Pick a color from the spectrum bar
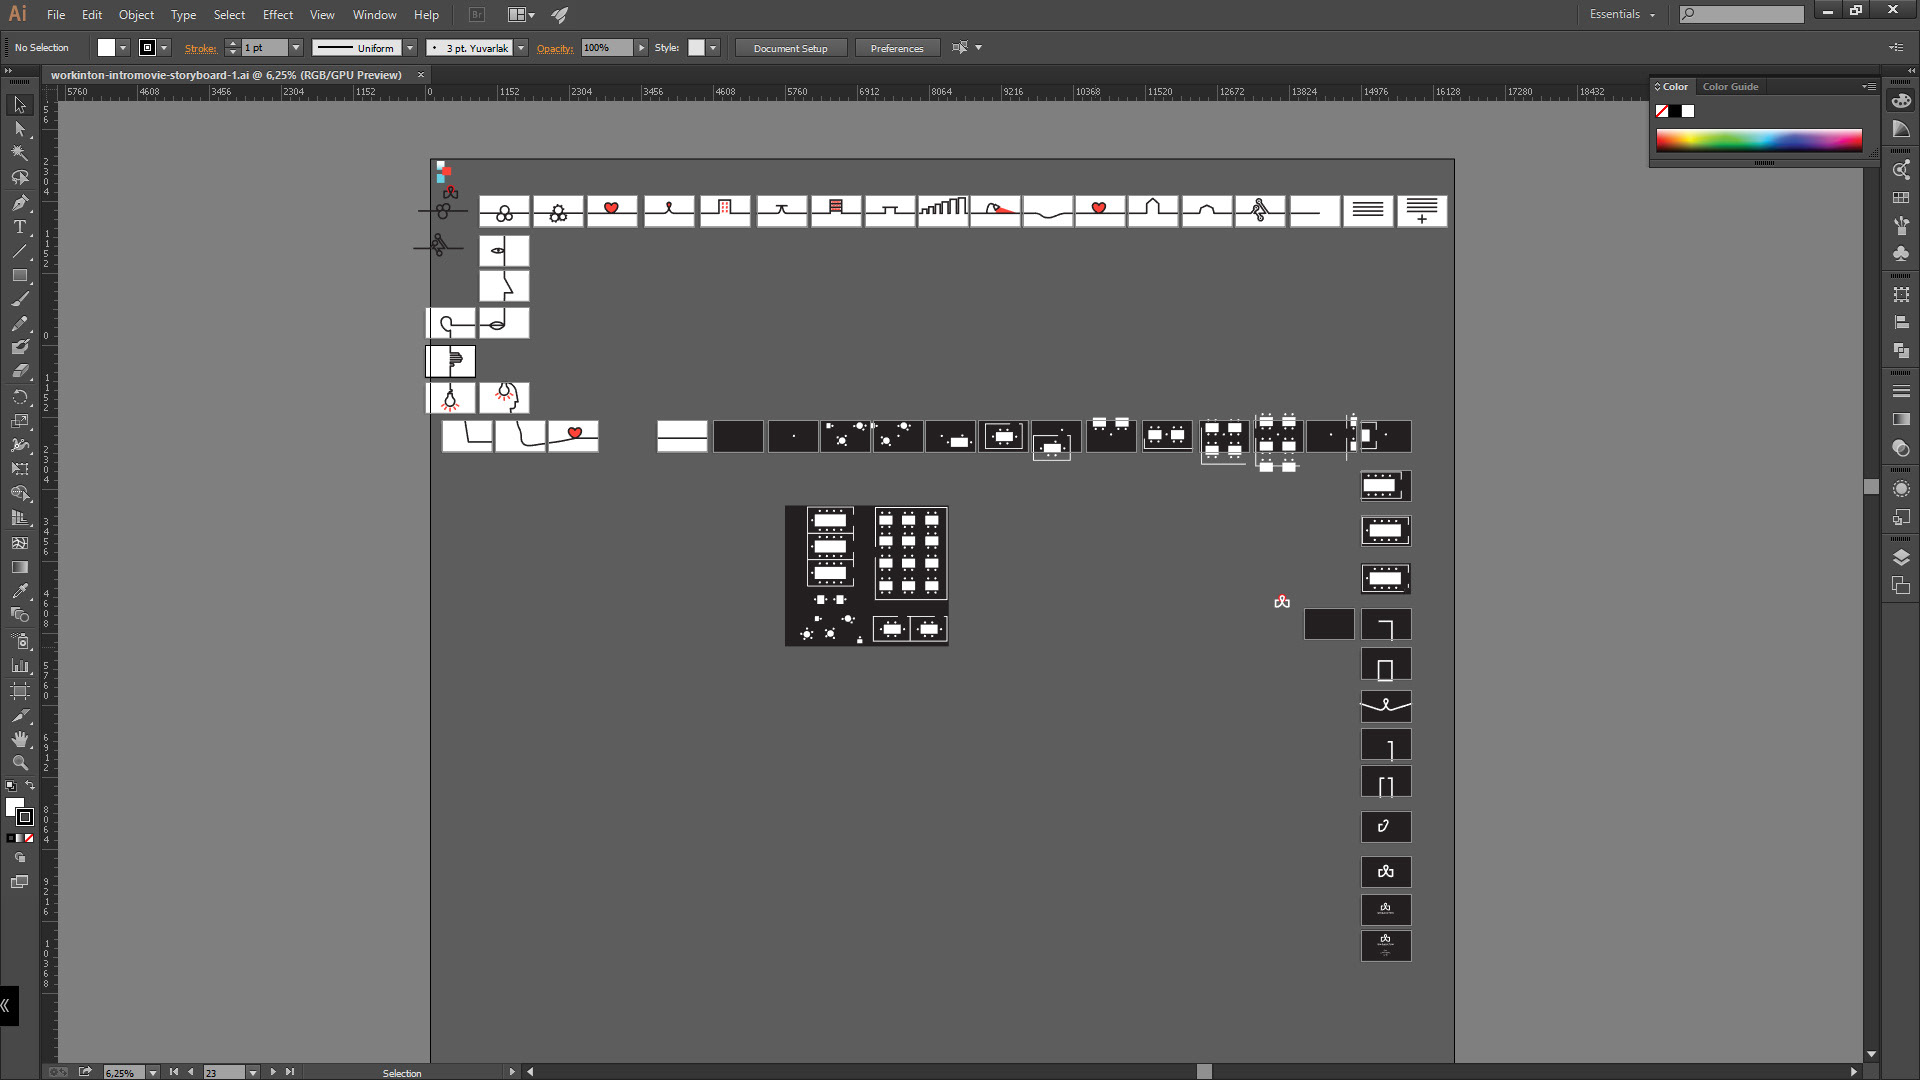1920x1080 pixels. pos(1758,140)
